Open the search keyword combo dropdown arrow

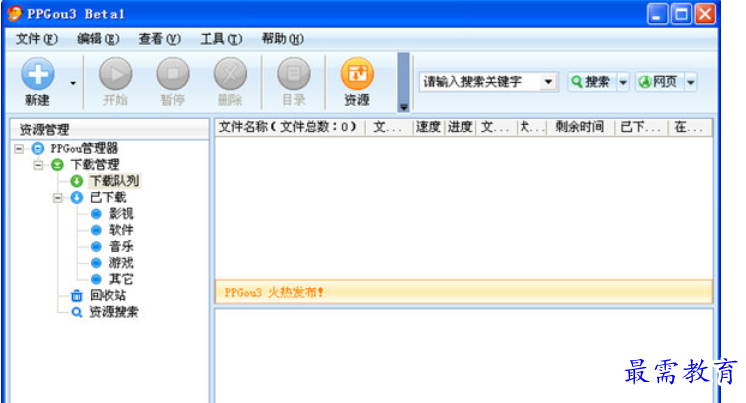coord(549,82)
